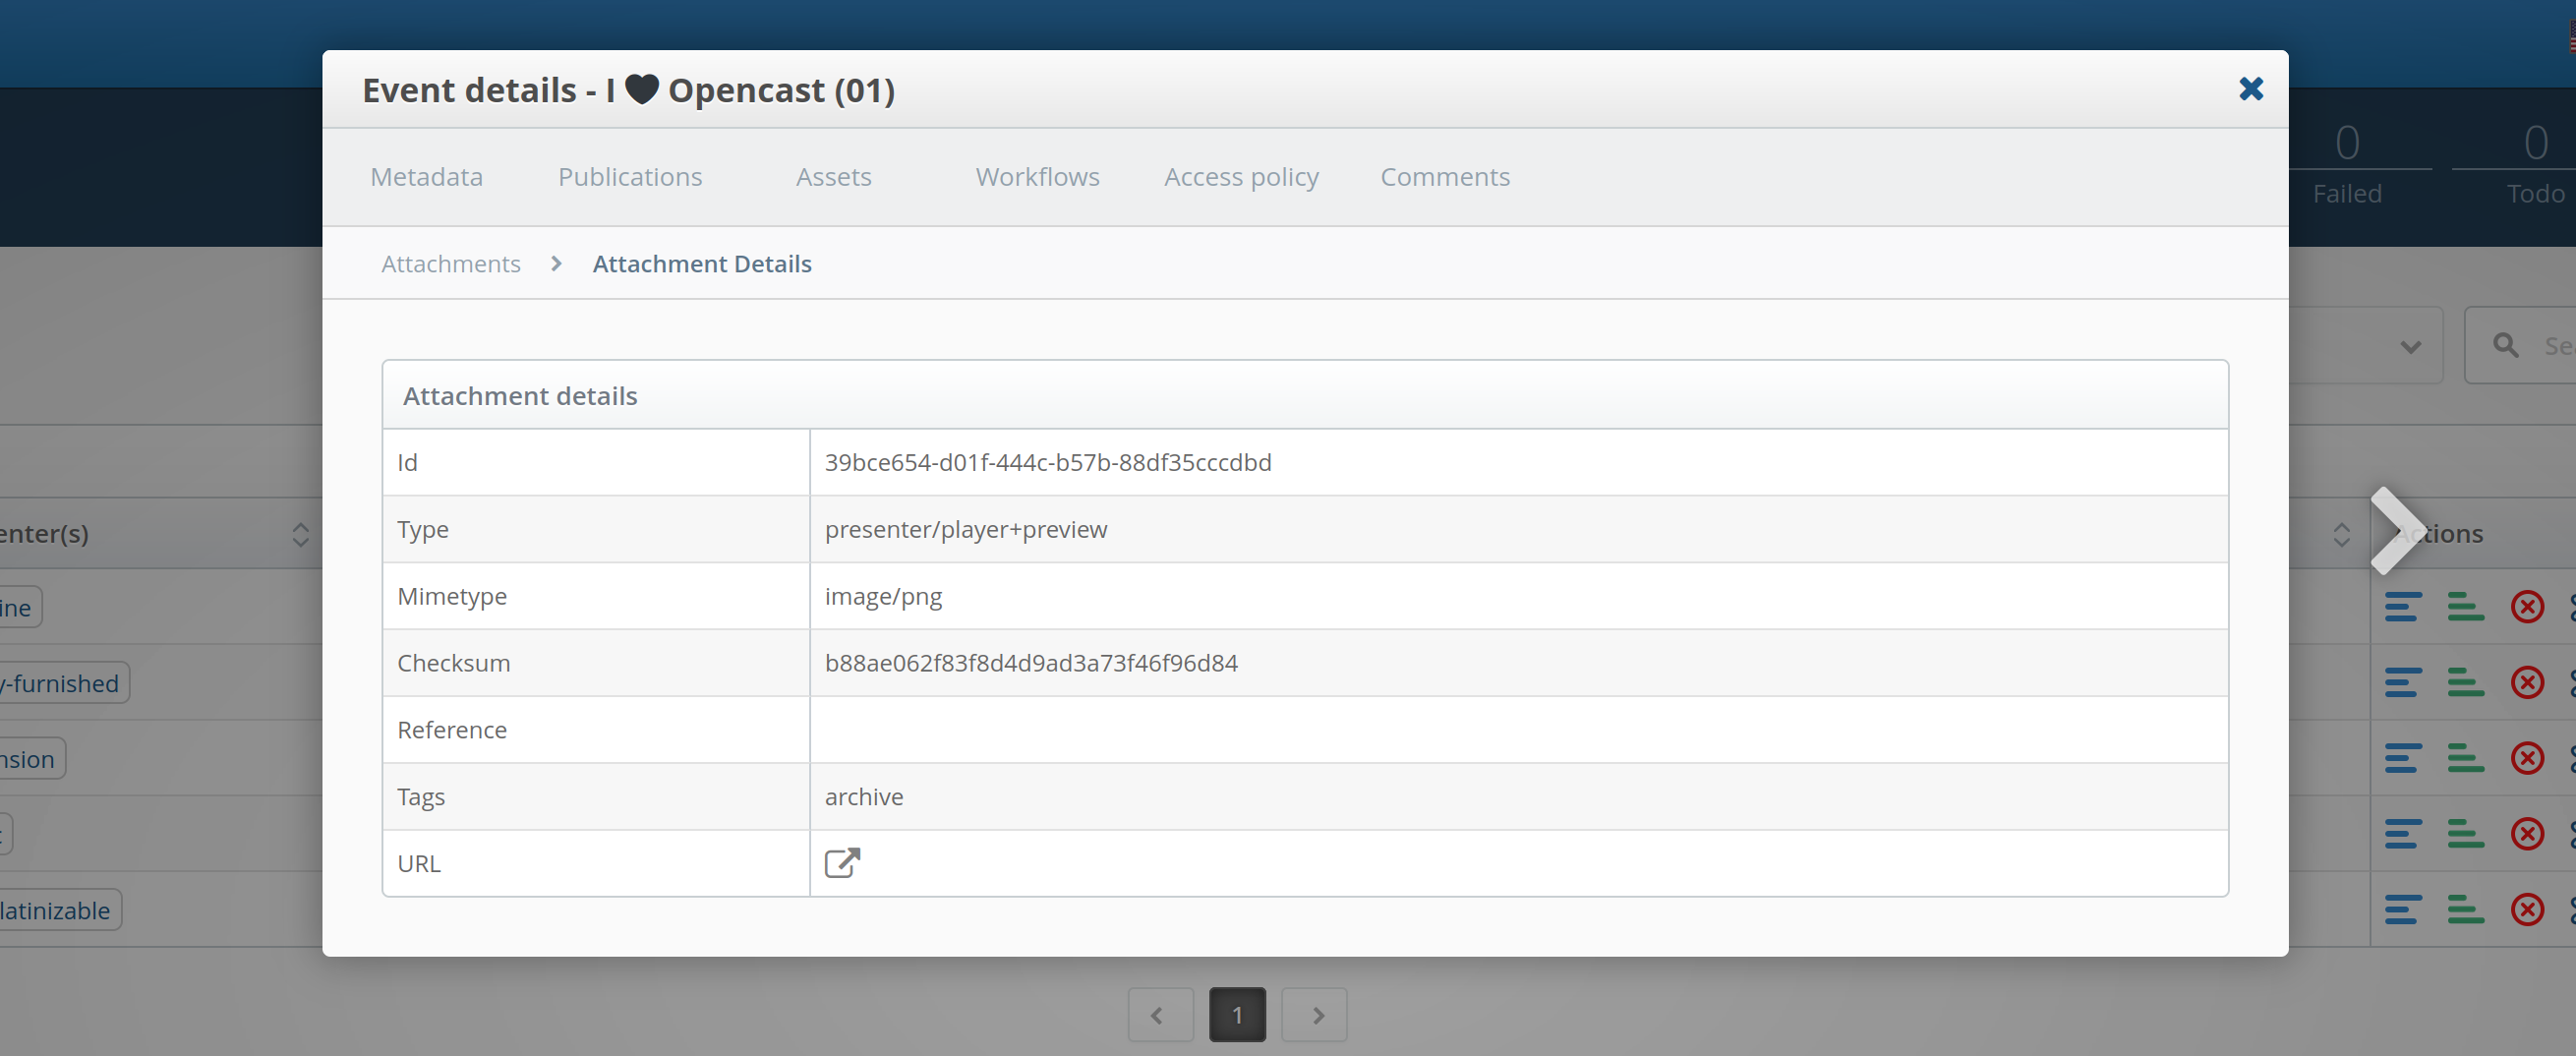Viewport: 2576px width, 1056px height.
Task: Click the search magnifier icon
Action: (x=2506, y=344)
